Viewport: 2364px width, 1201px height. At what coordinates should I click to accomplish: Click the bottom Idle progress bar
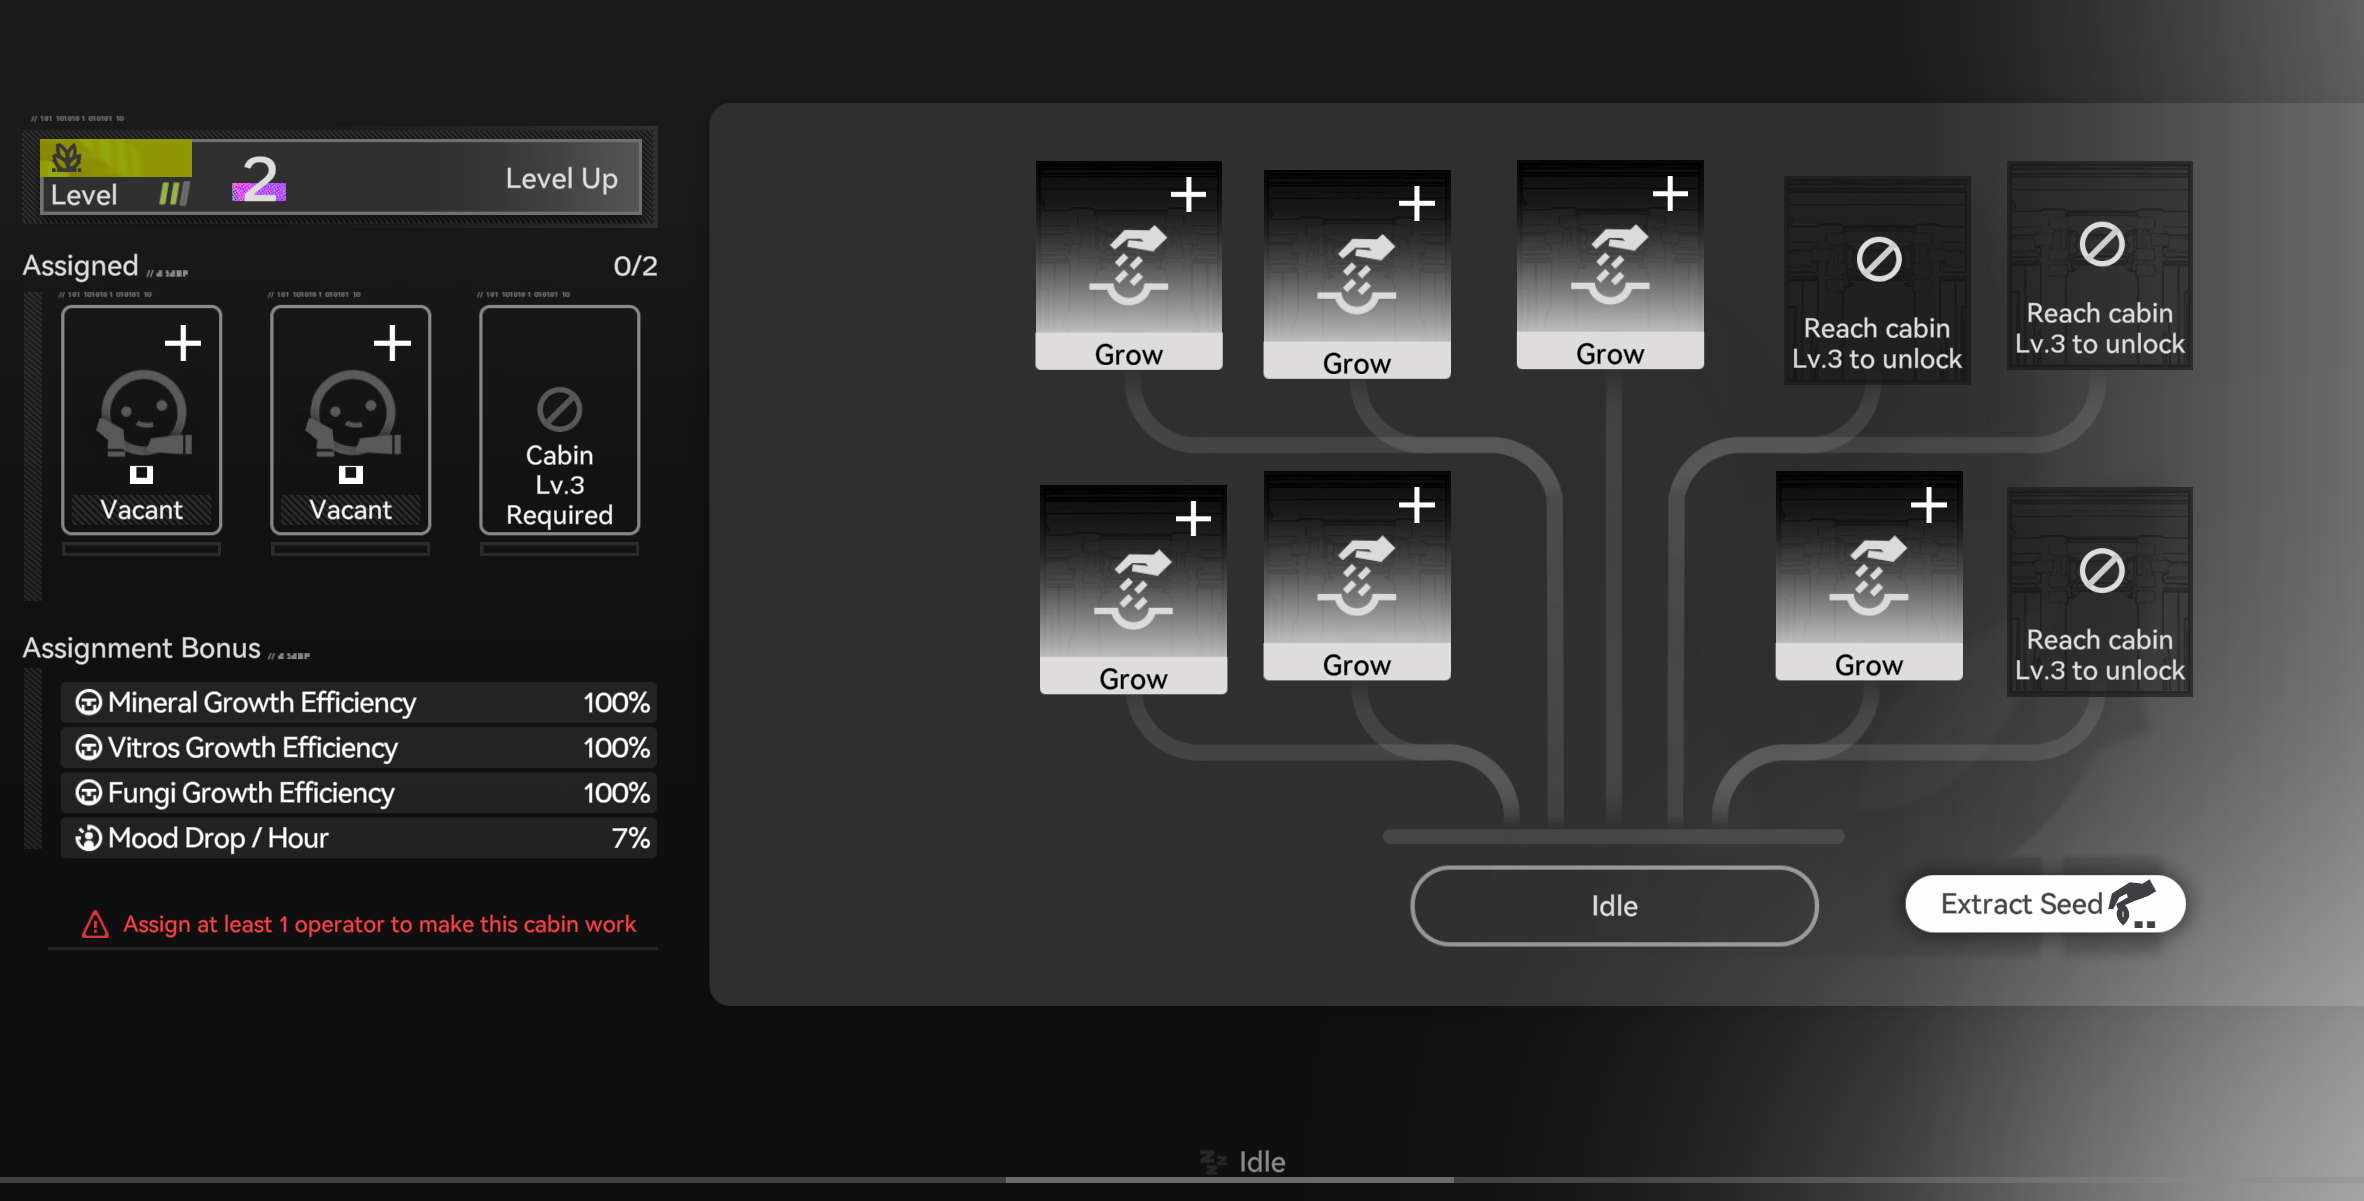pyautogui.click(x=1229, y=1179)
